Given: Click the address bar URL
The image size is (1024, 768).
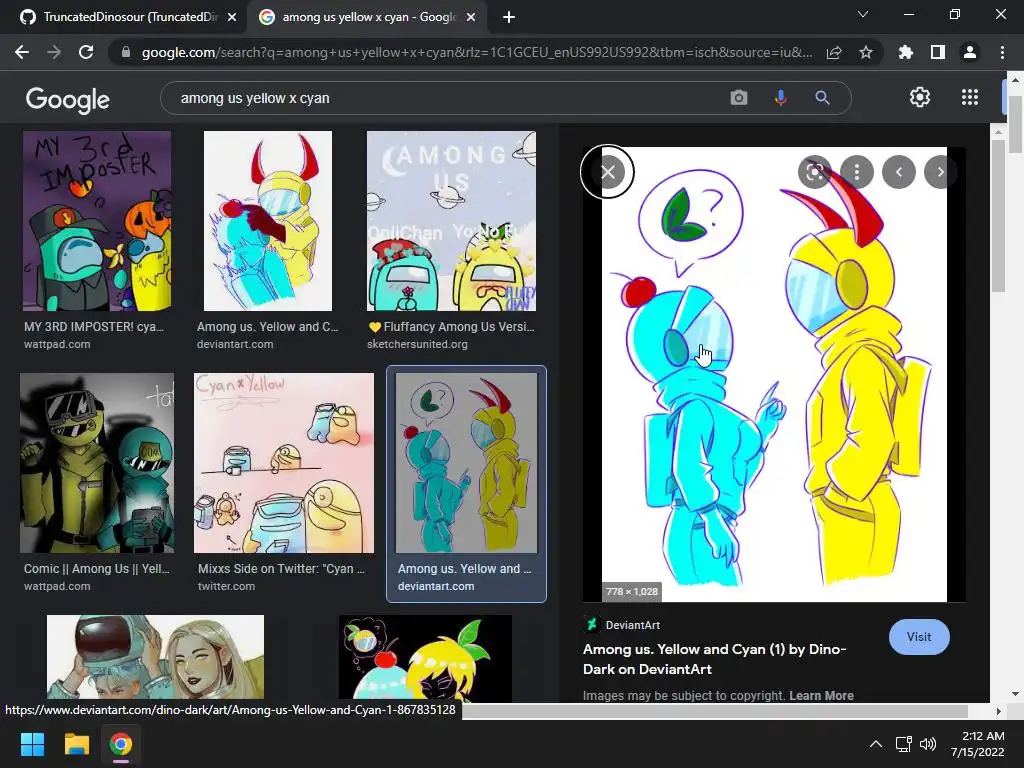Looking at the screenshot, I should pyautogui.click(x=477, y=52).
